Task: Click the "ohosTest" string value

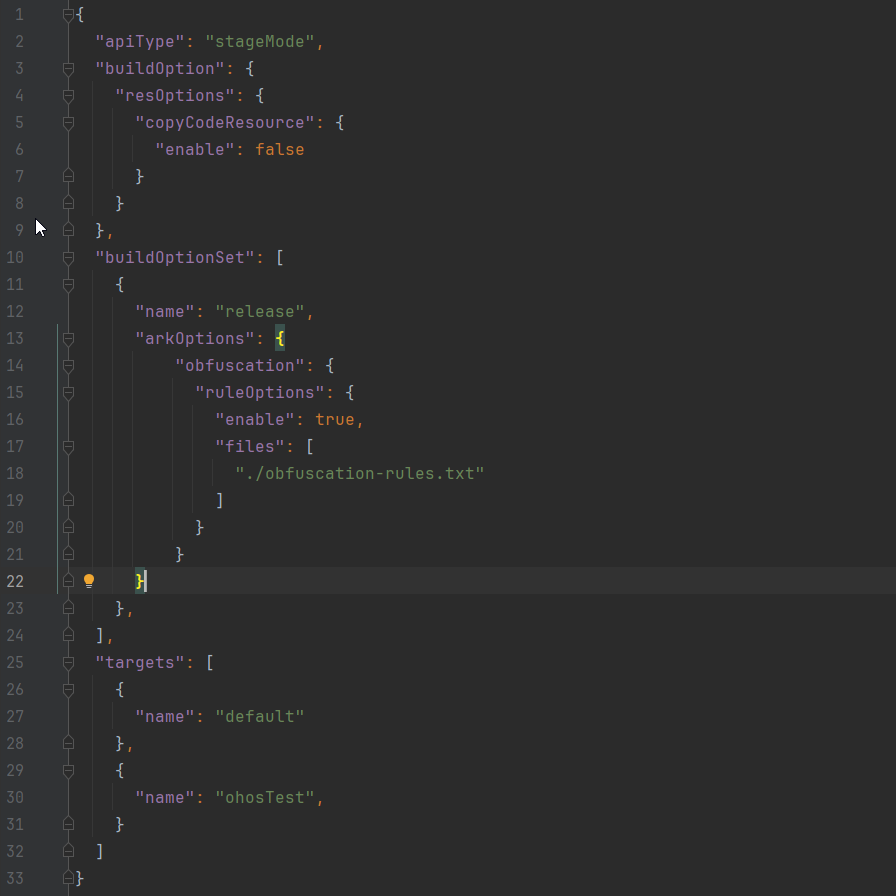Action: tap(265, 798)
